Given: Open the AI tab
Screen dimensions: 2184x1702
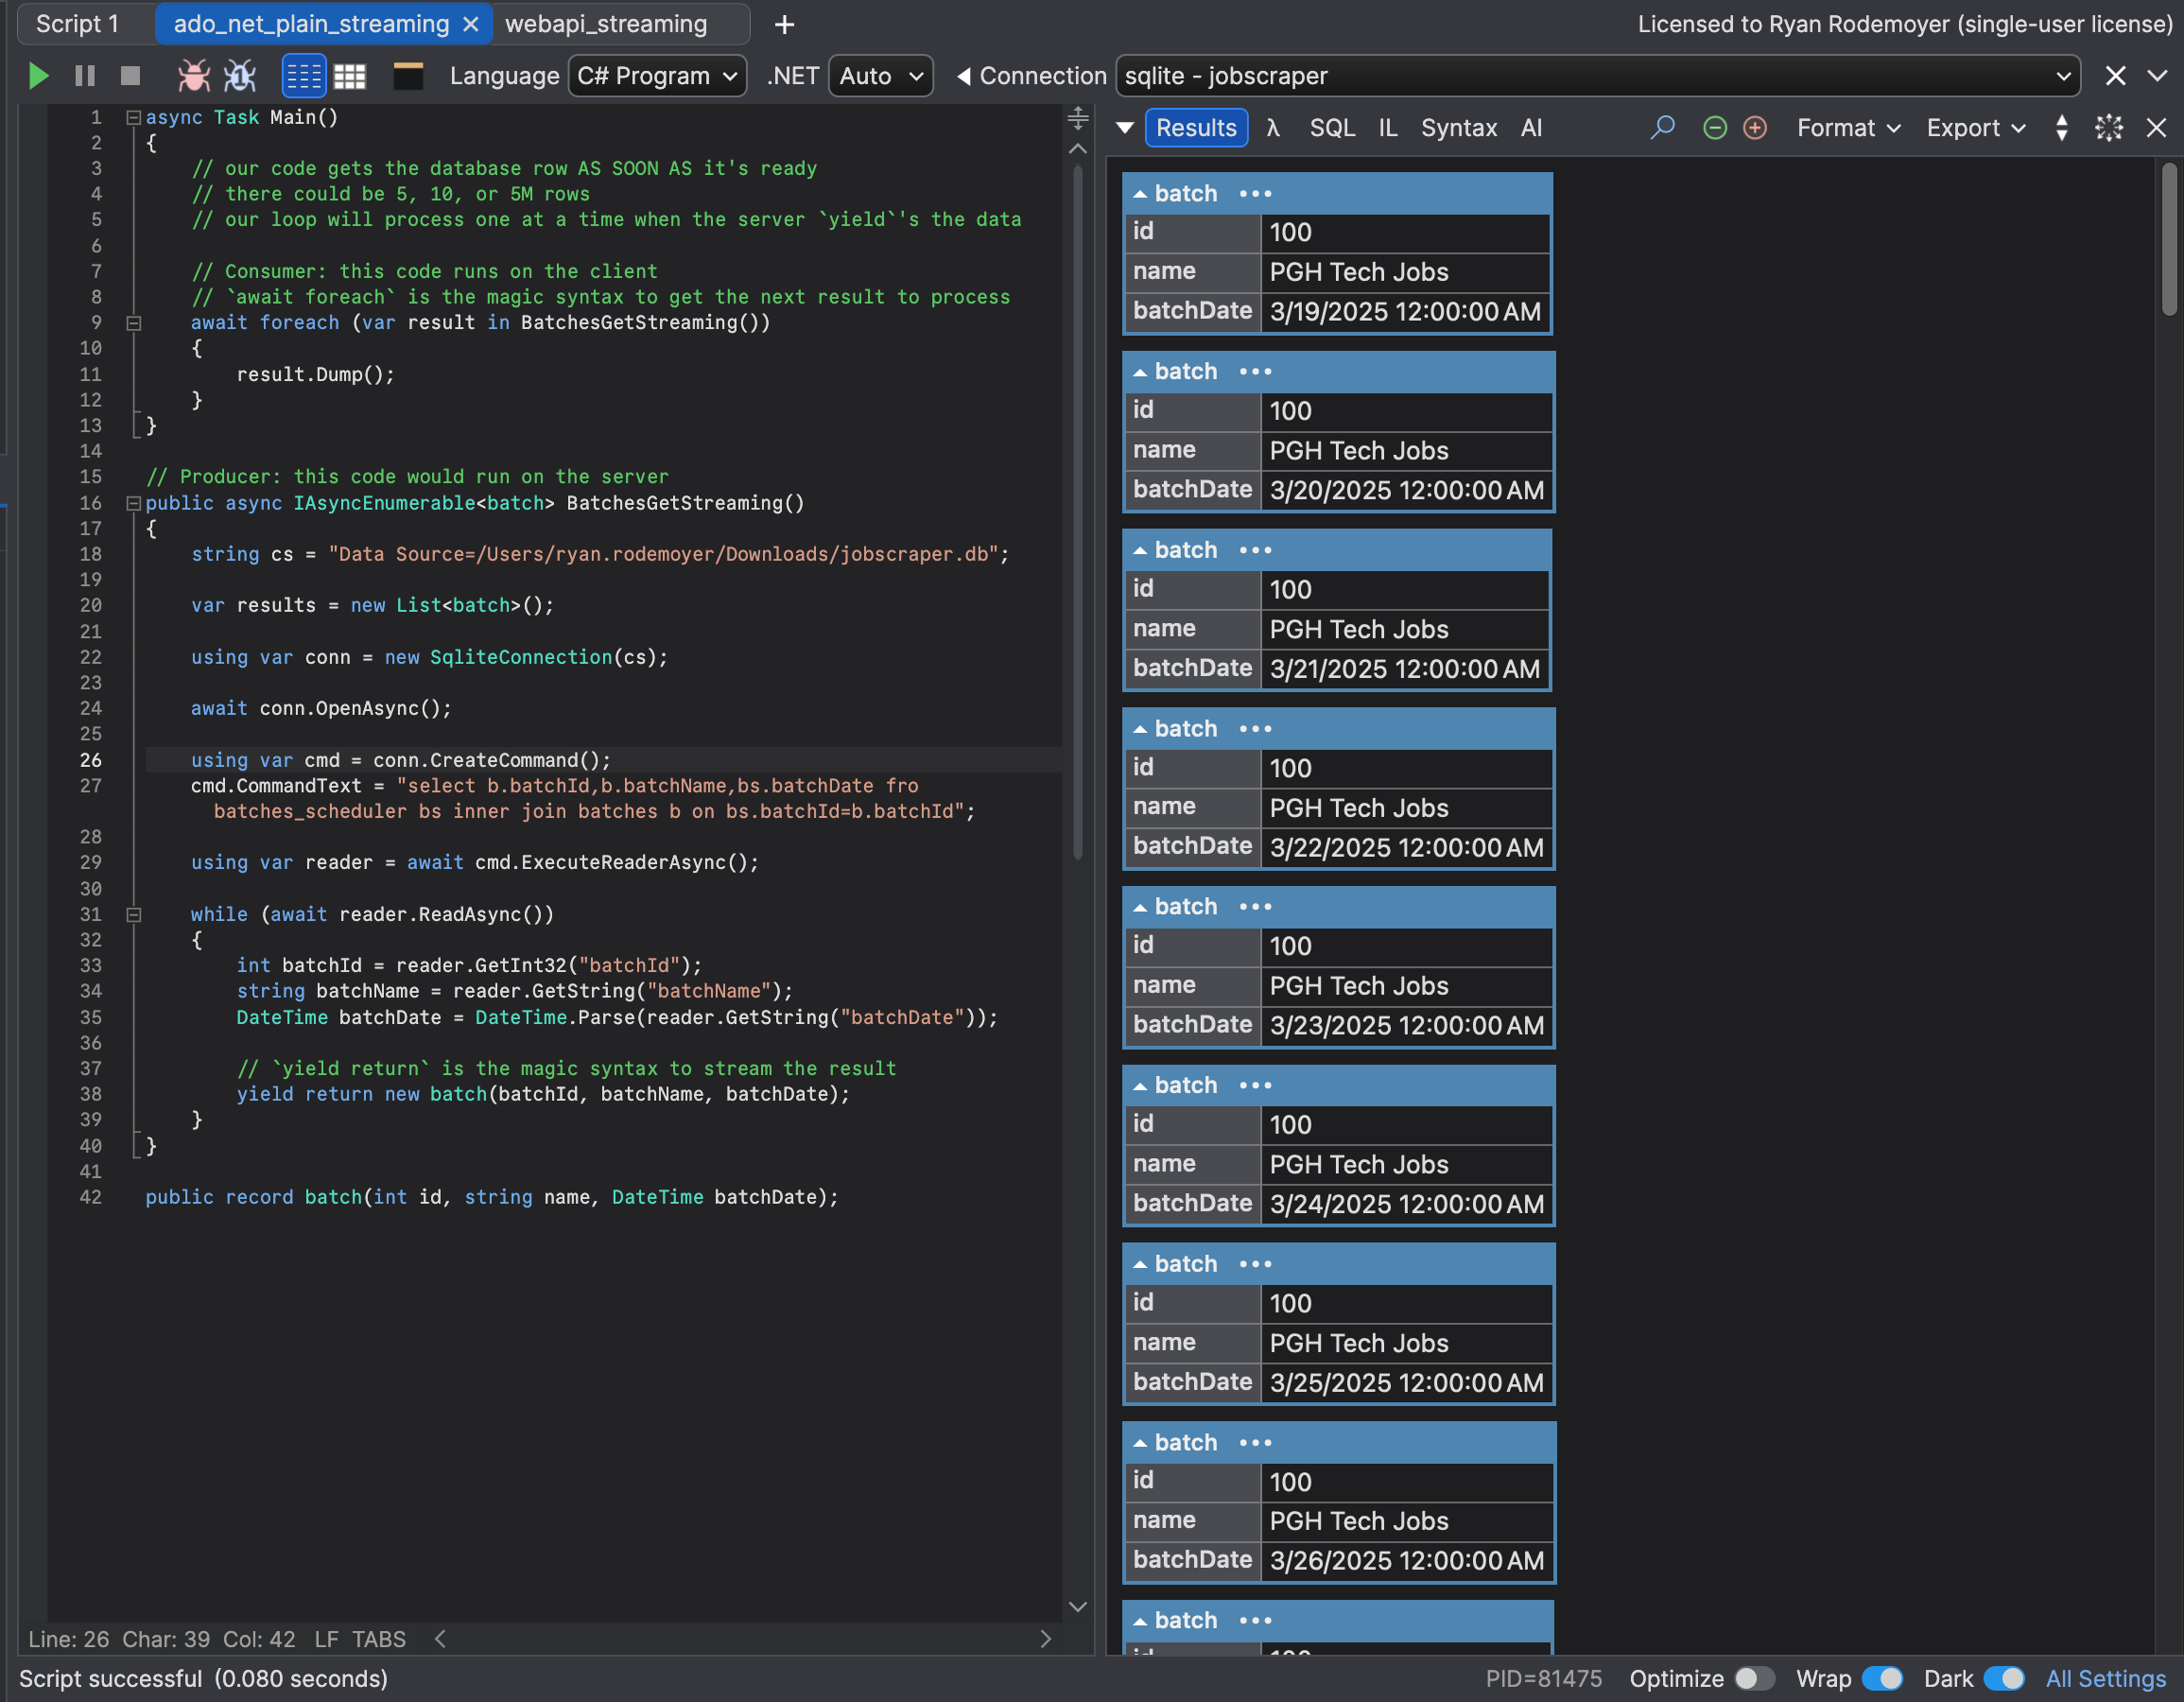Looking at the screenshot, I should 1531,128.
